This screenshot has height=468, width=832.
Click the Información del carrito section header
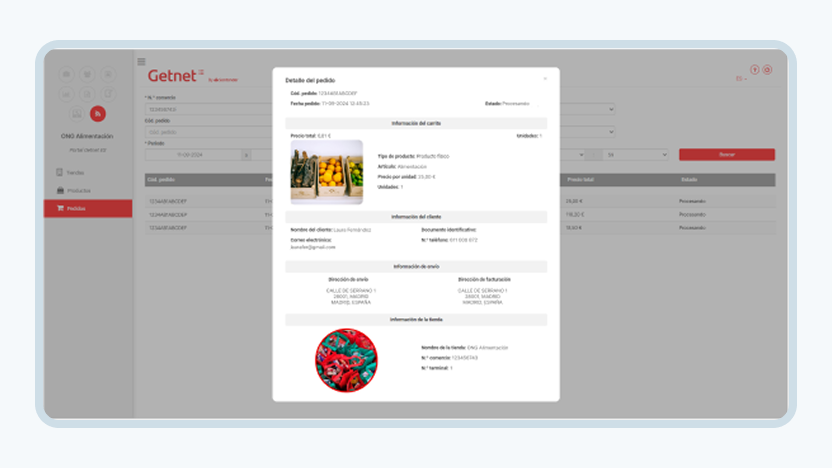pos(416,123)
